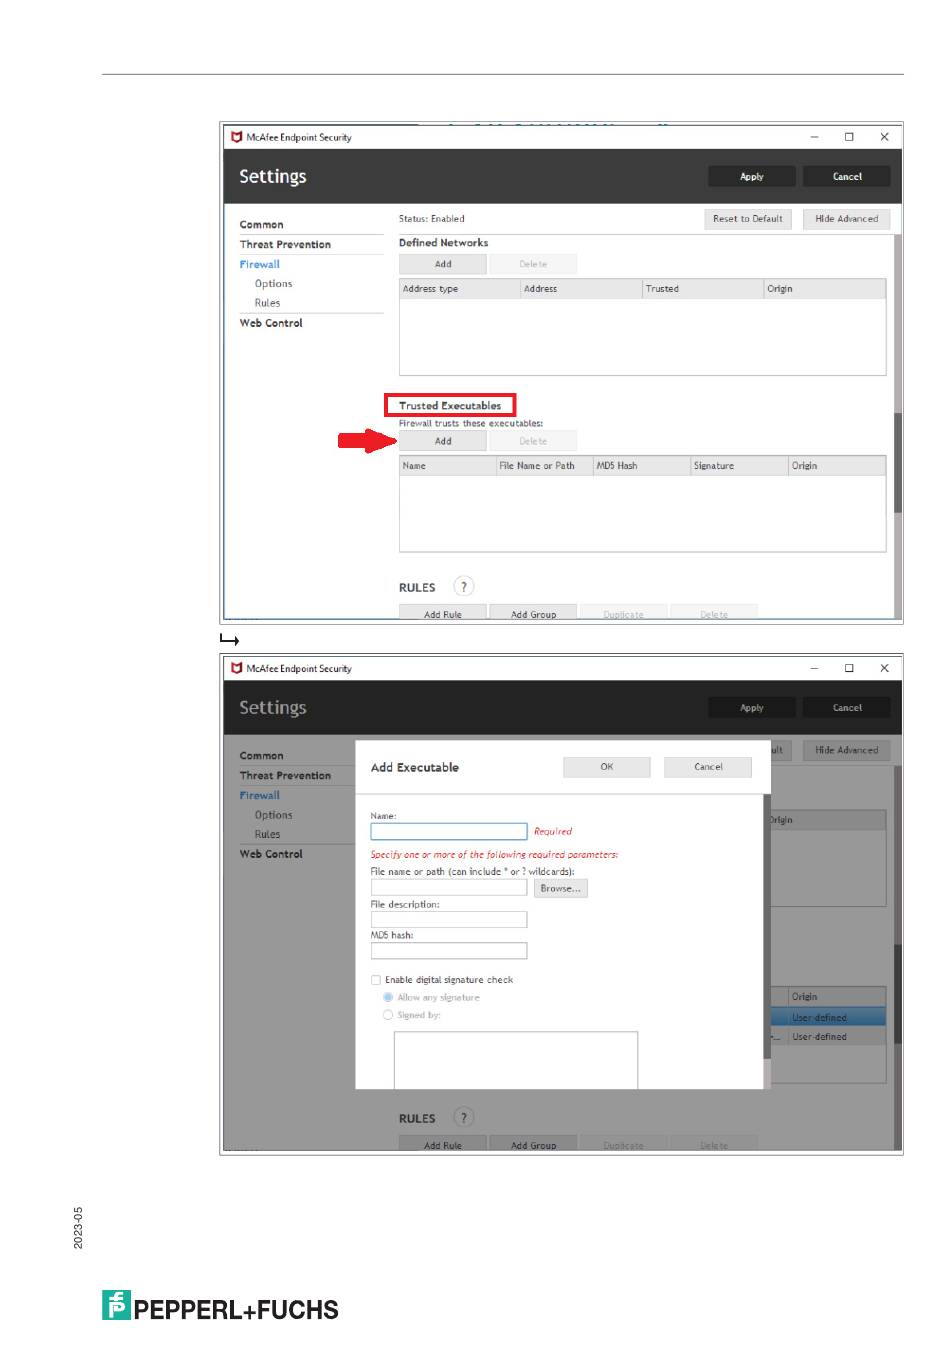Focus the Name field in Add Executable

(x=449, y=831)
